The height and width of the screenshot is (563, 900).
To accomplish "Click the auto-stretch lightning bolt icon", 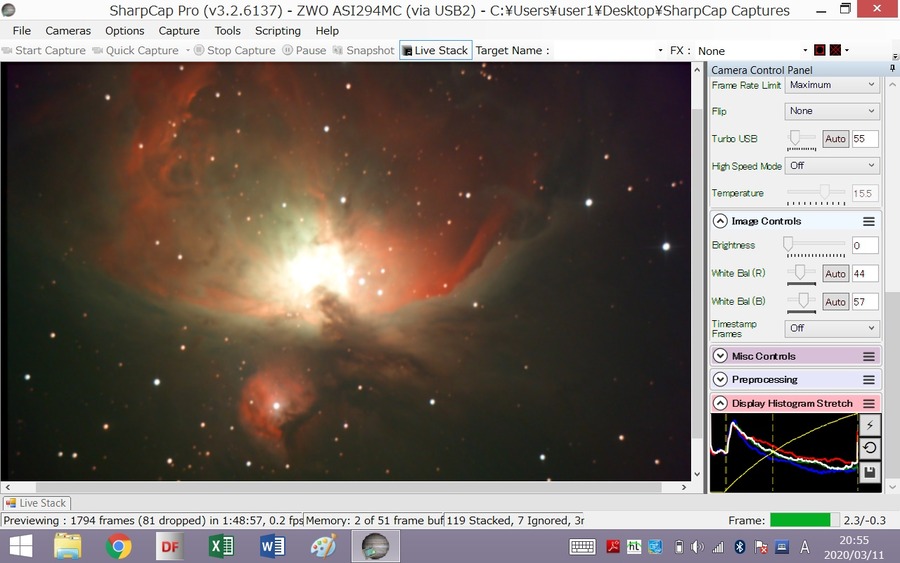I will [x=870, y=425].
